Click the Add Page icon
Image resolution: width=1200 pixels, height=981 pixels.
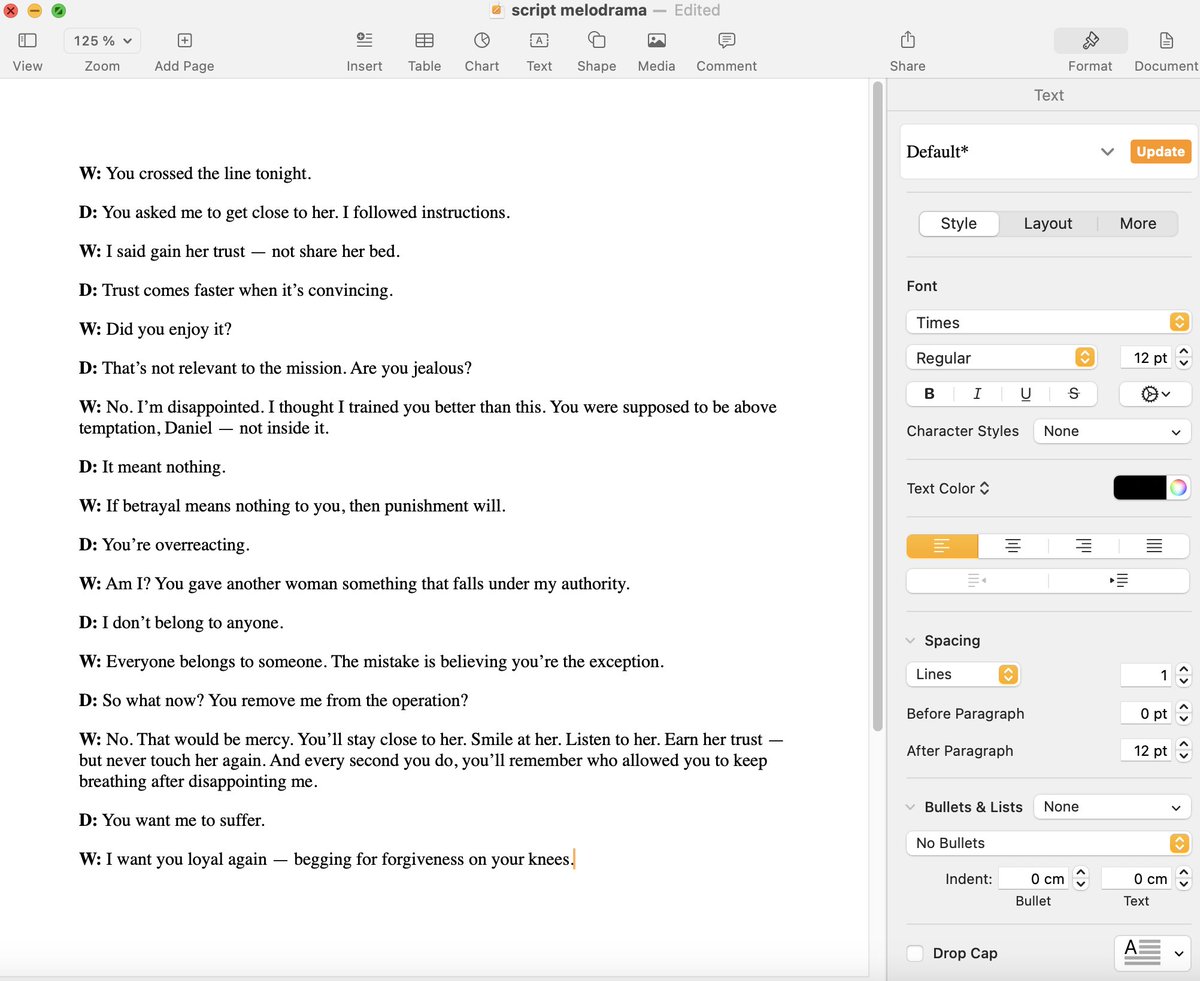coord(184,40)
